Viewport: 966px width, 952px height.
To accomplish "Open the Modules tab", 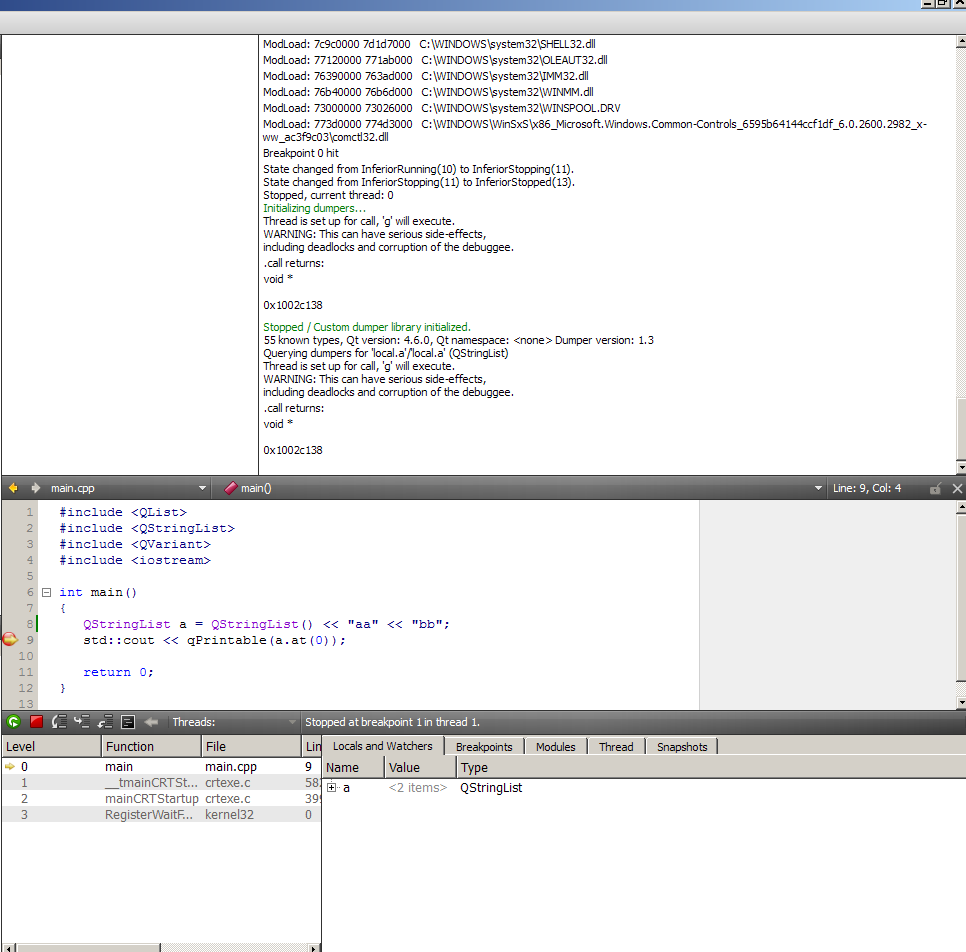I will coord(555,747).
